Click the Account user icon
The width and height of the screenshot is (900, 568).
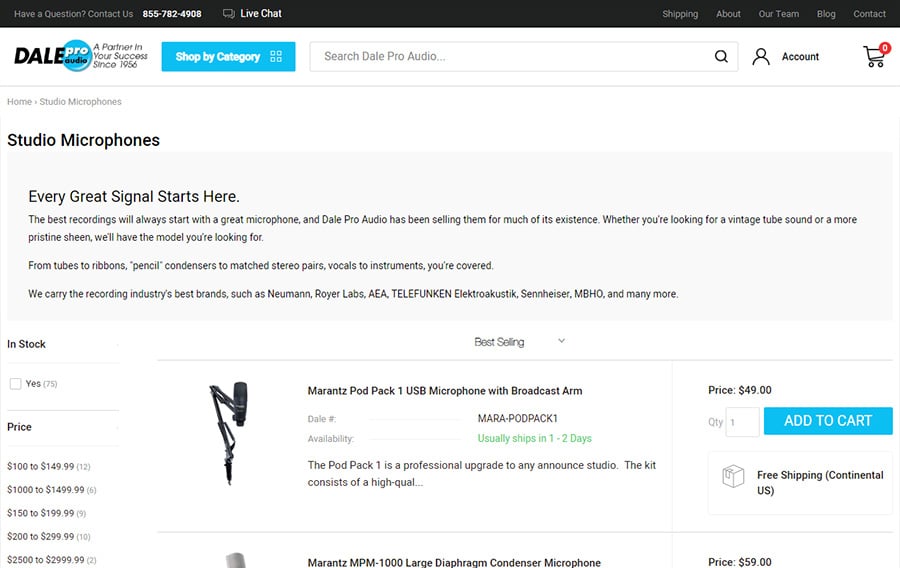tap(761, 56)
